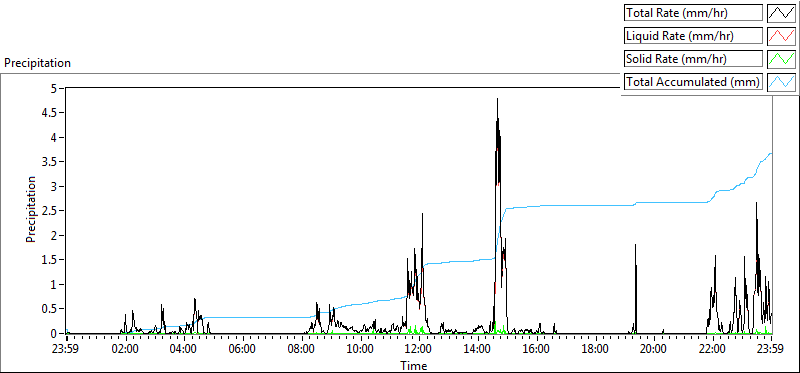This screenshot has height=373, width=800.
Task: Click the Solid Rate green plot icon
Action: point(781,59)
